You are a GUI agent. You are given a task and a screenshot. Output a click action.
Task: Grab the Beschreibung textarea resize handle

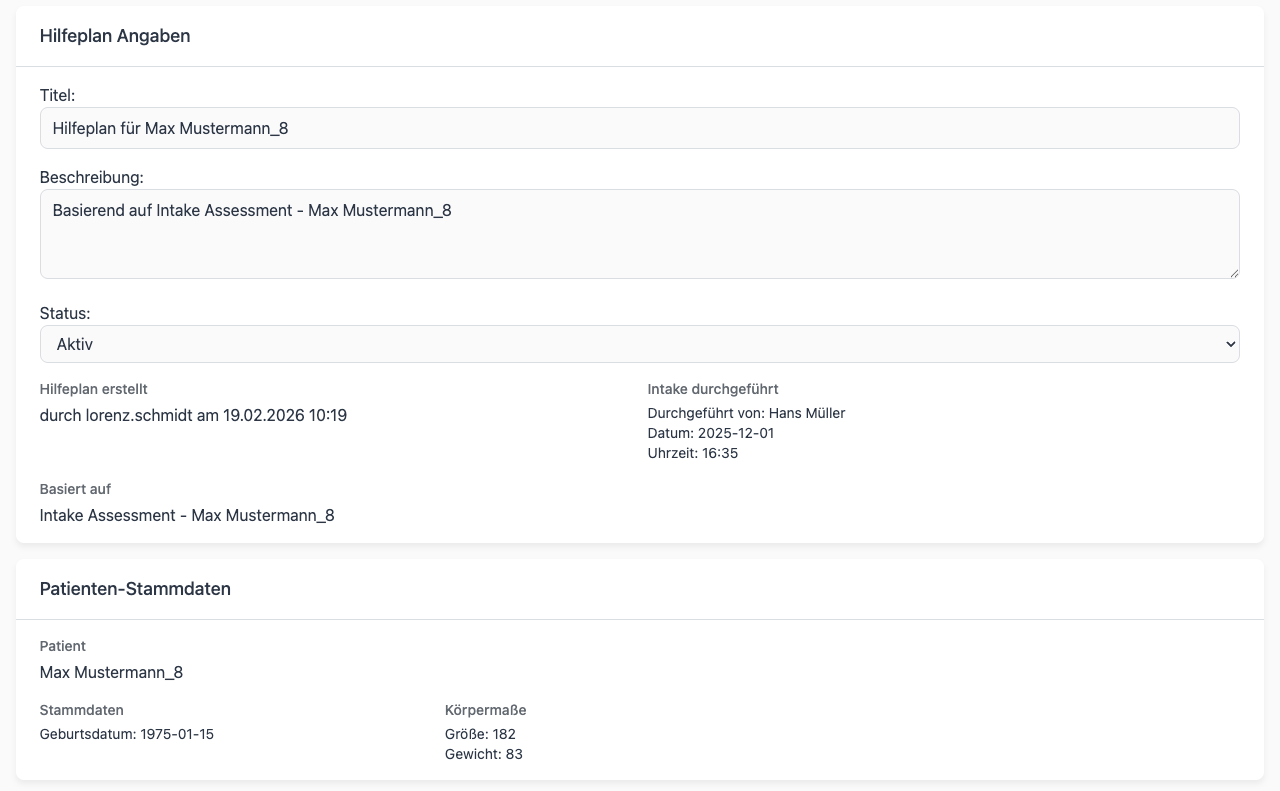1234,273
